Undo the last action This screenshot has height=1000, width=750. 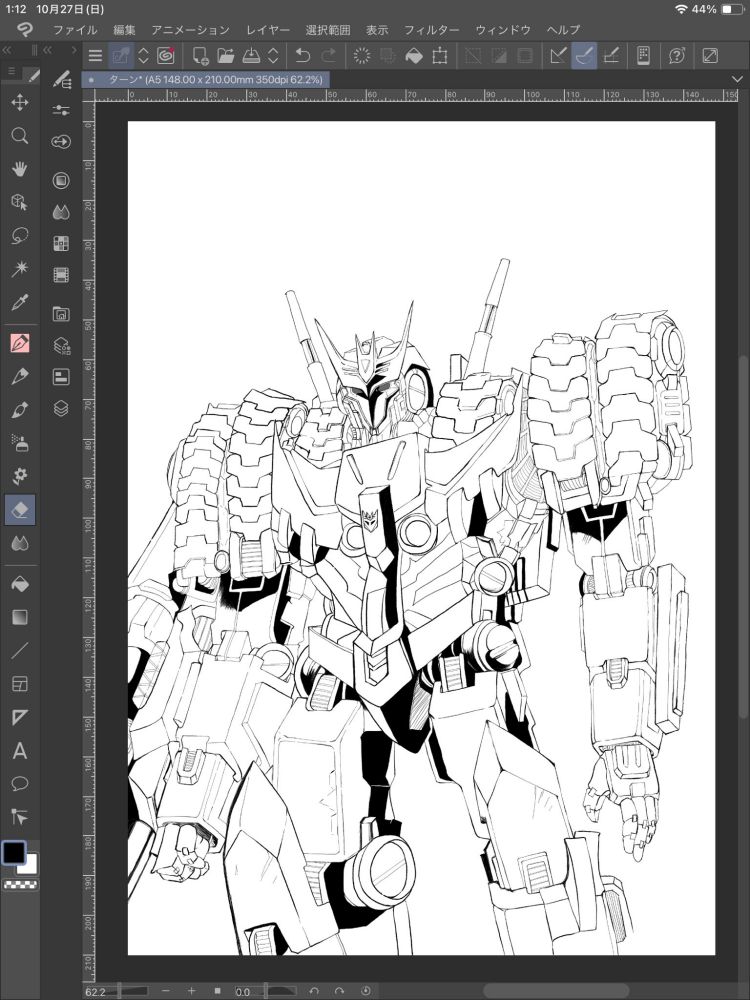click(x=302, y=55)
